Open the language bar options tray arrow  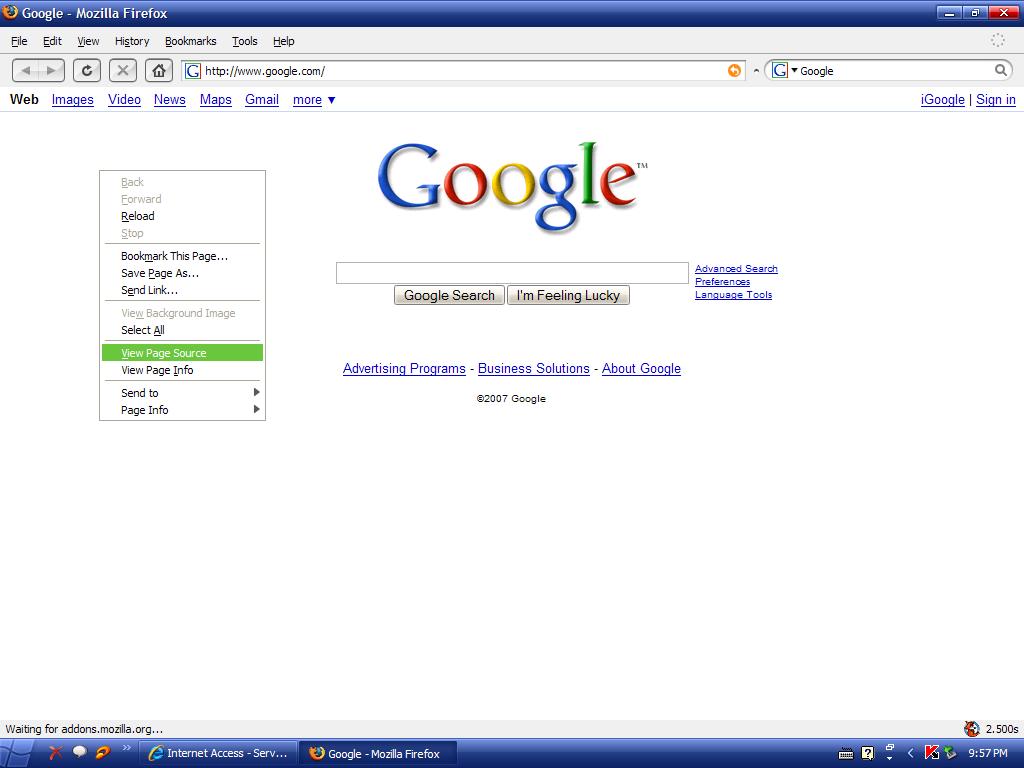point(889,758)
